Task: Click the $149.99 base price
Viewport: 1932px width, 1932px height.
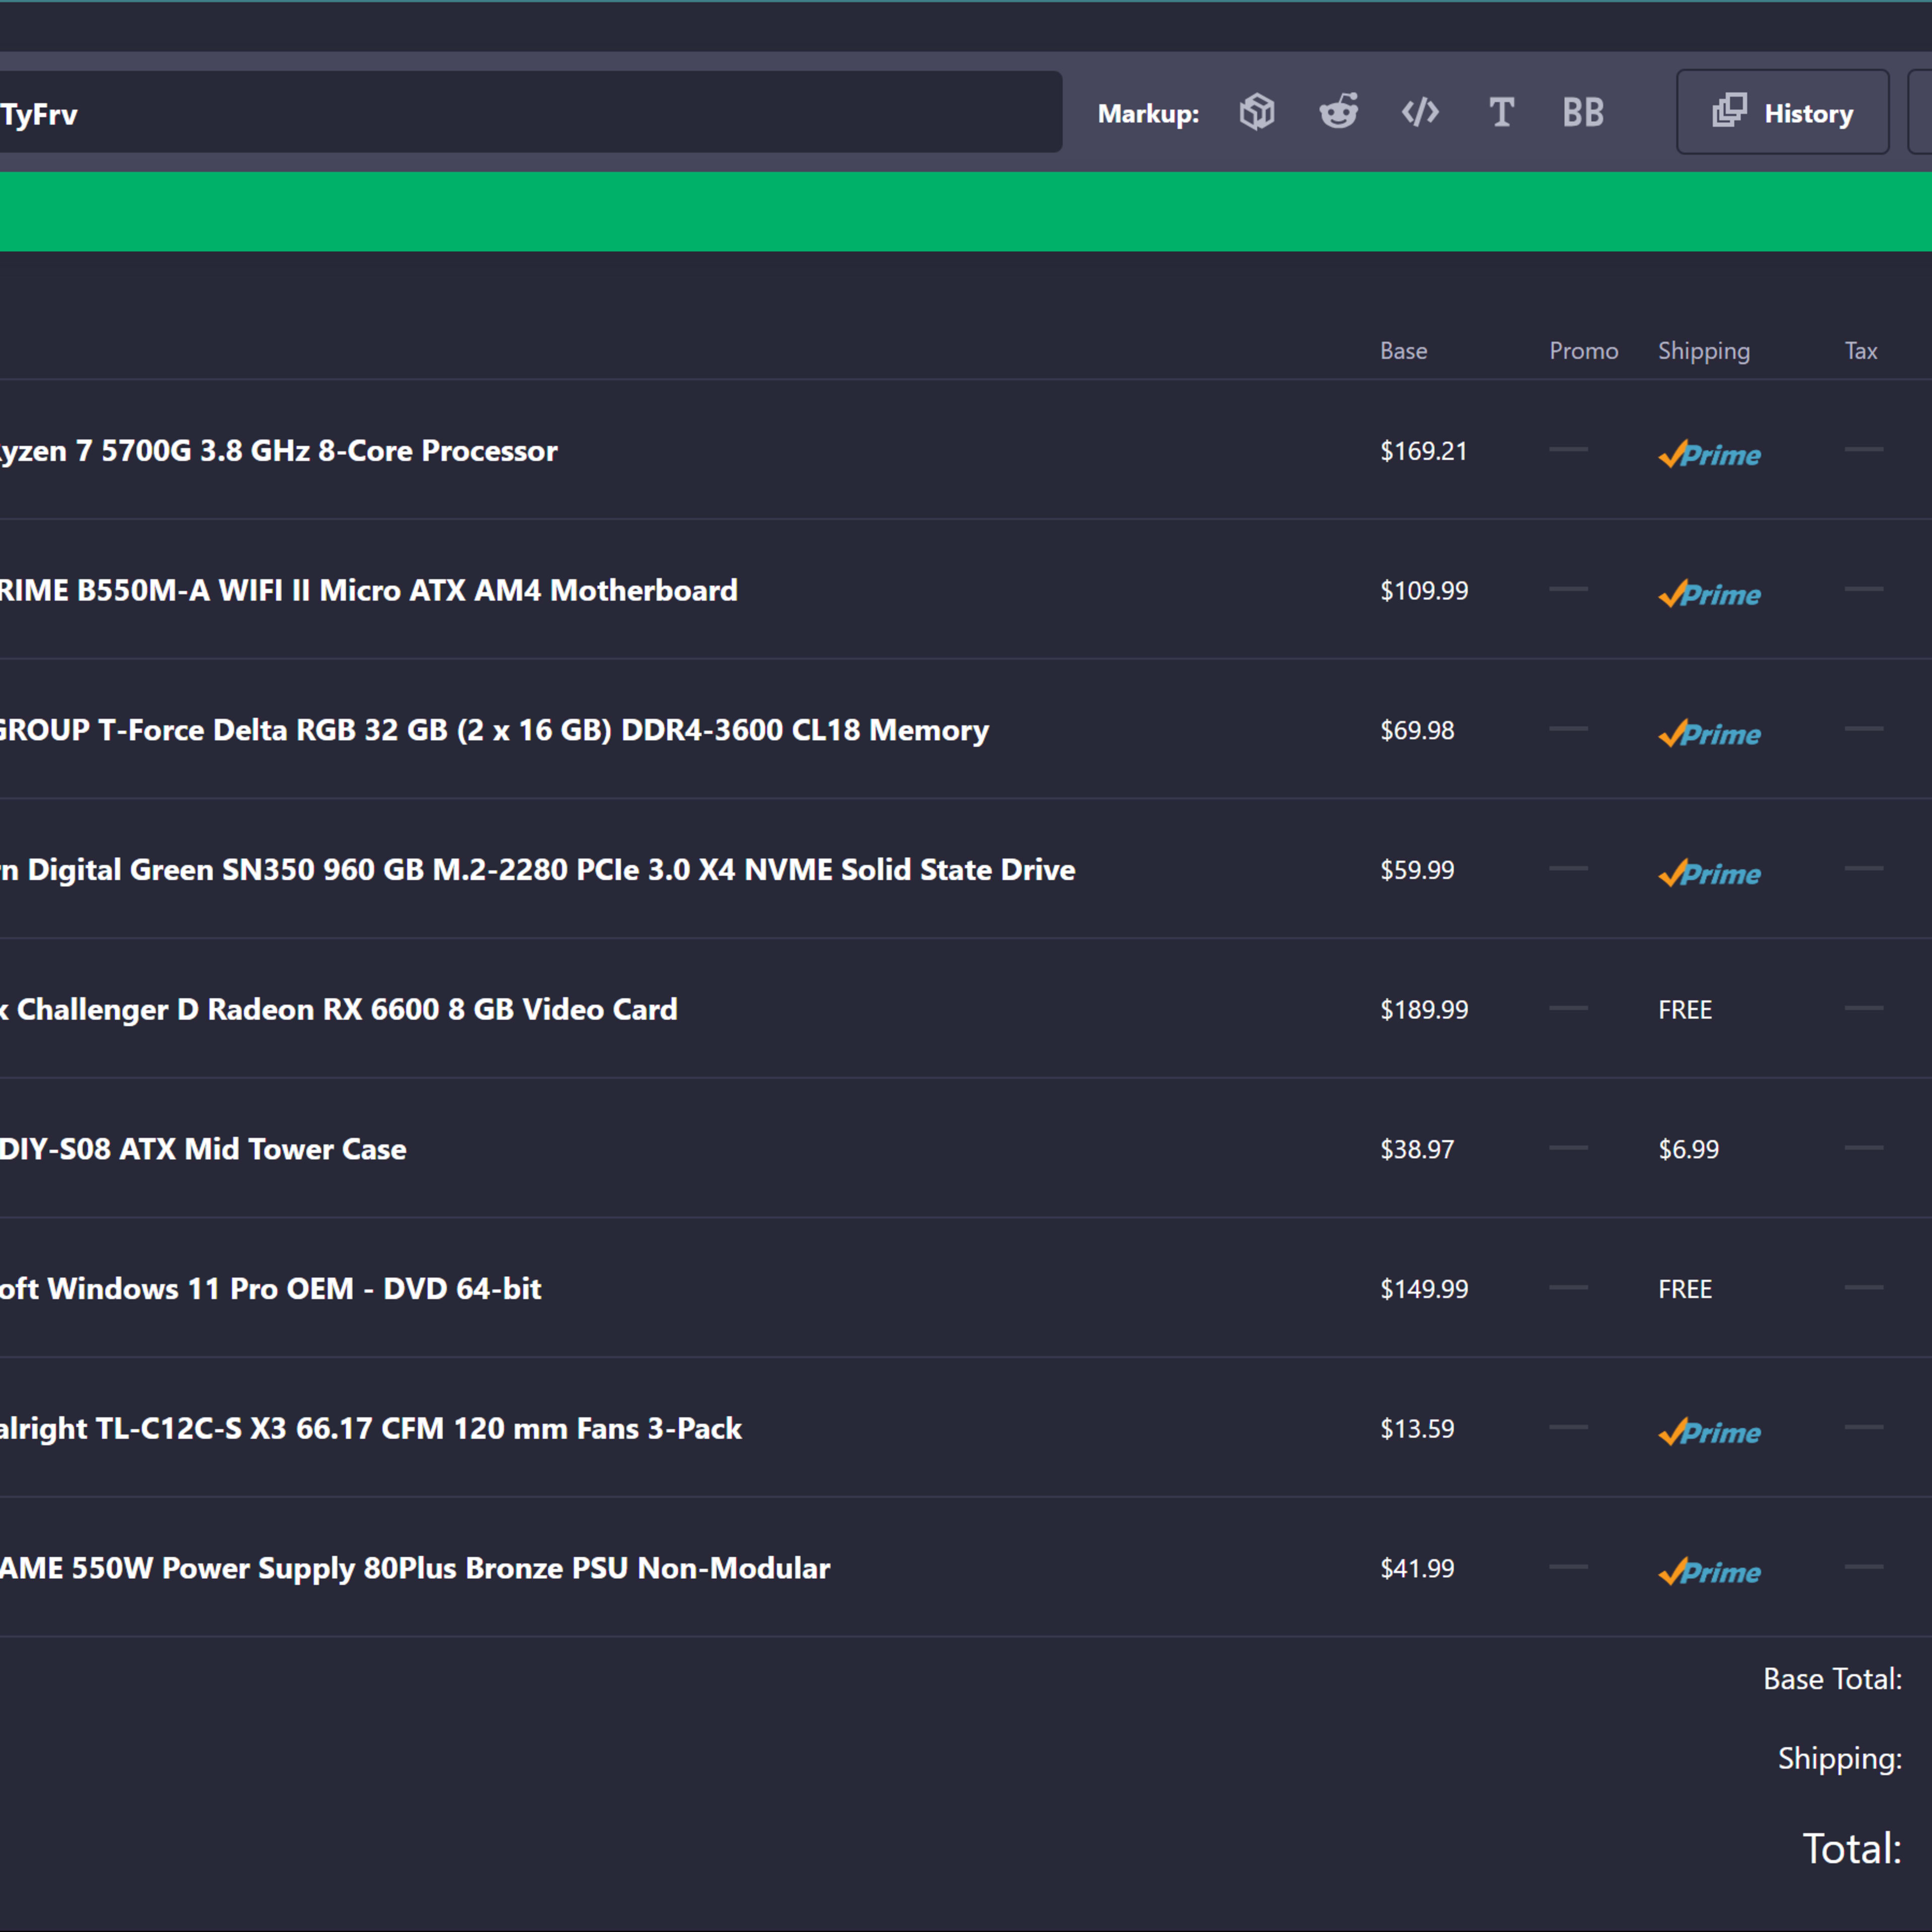Action: pyautogui.click(x=1424, y=1289)
